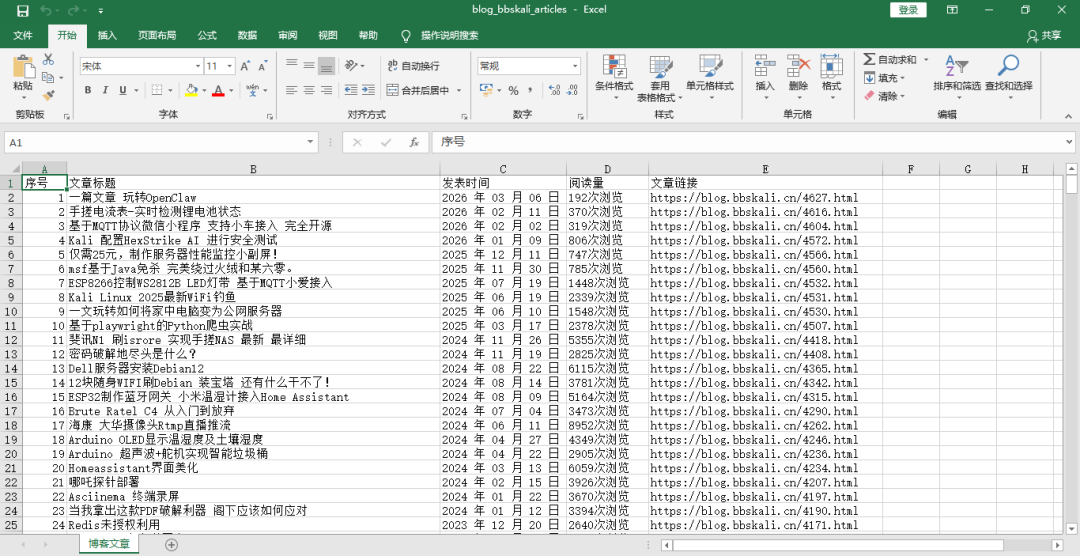Click the 登录 sign-in button
The width and height of the screenshot is (1080, 556).
coord(908,10)
